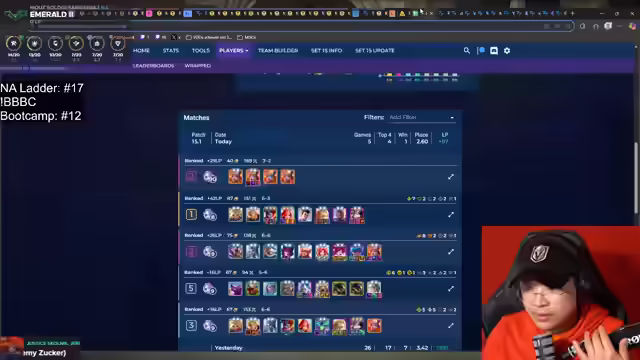Click the 1st-place badge icon
Image resolution: width=640 pixels, height=360 pixels.
coord(191,214)
